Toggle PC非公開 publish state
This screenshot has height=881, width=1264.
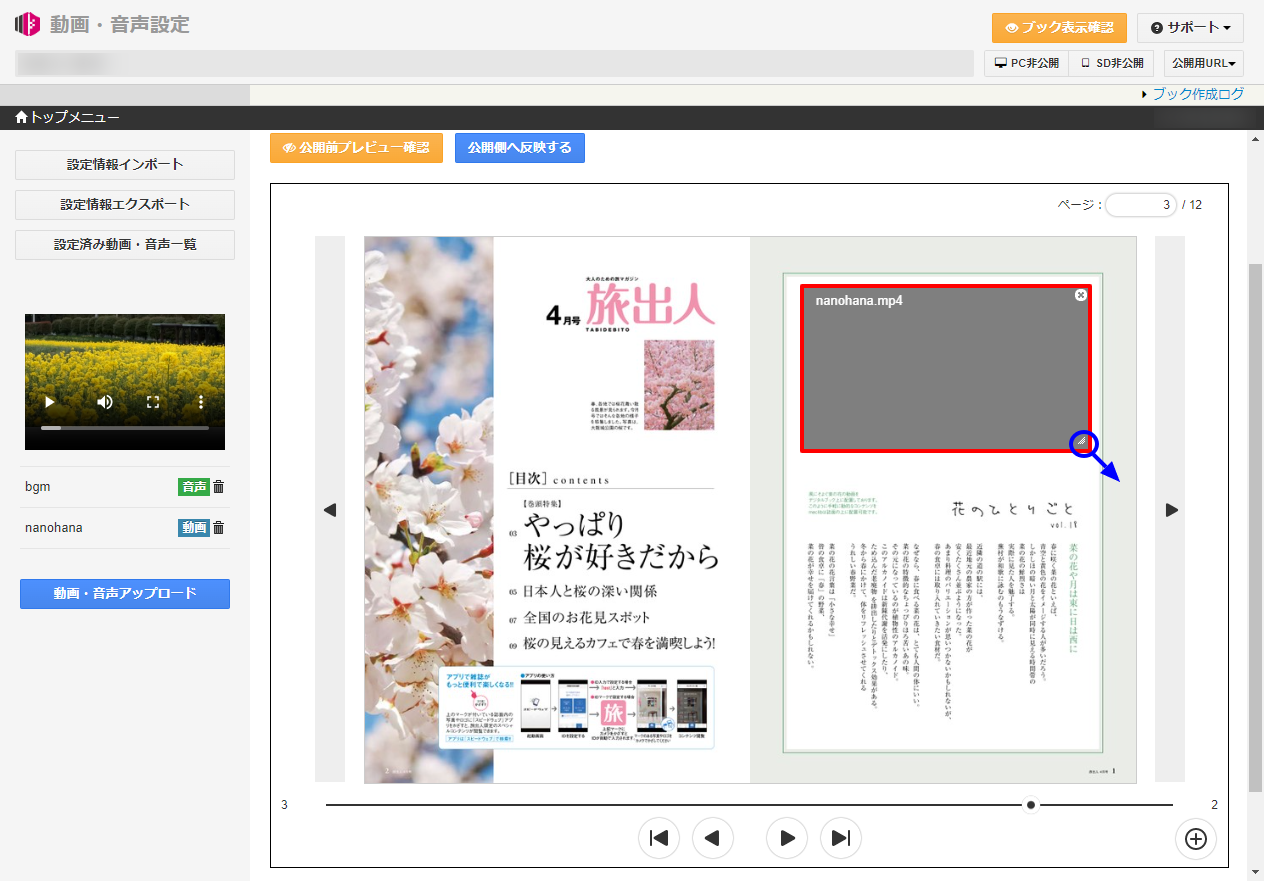click(x=1026, y=63)
